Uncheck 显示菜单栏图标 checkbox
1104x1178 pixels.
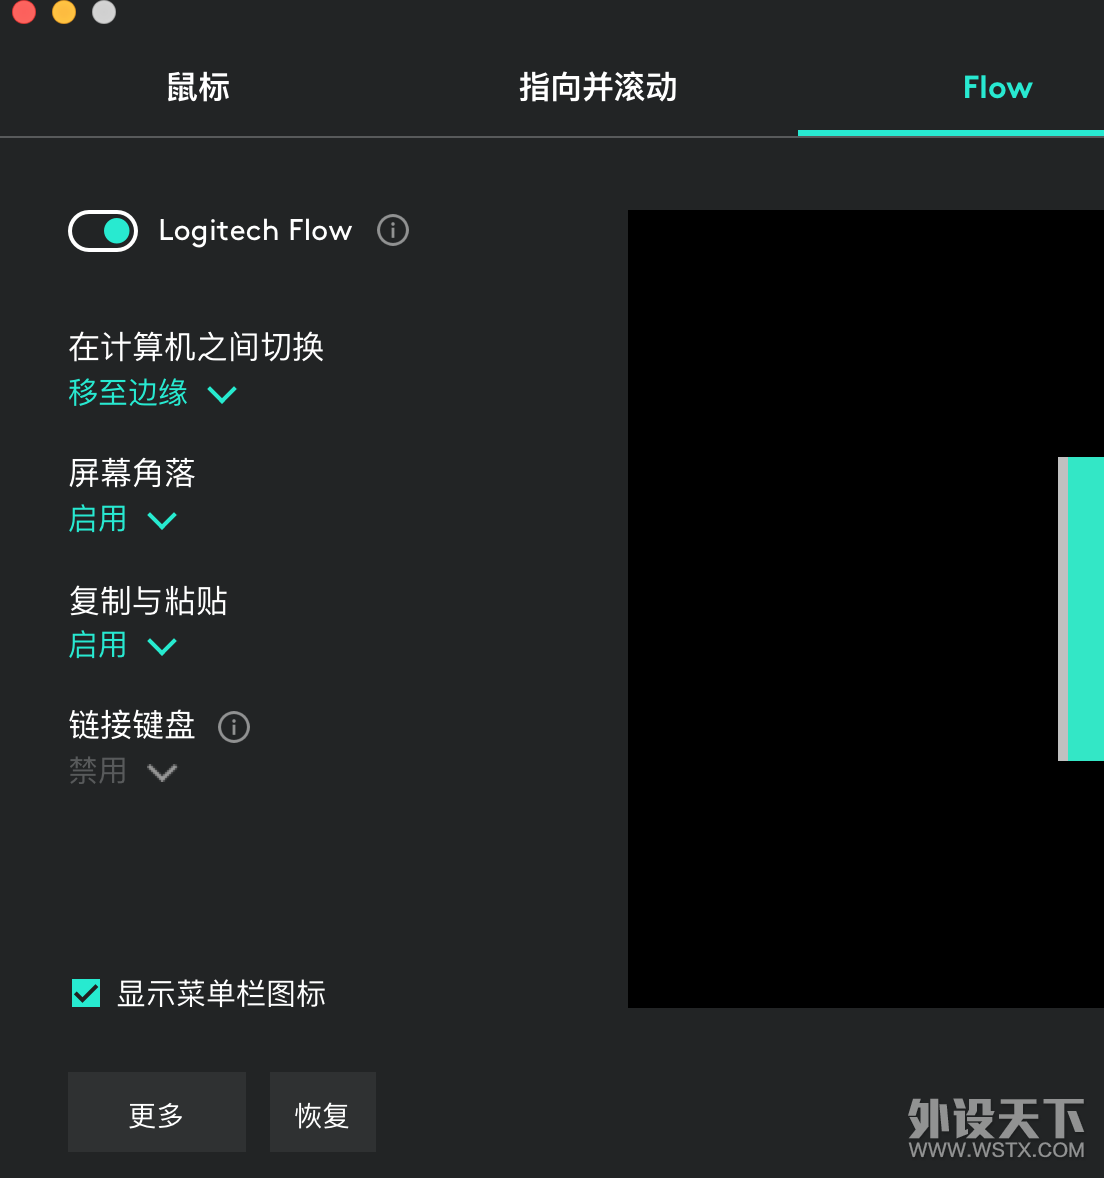click(86, 993)
